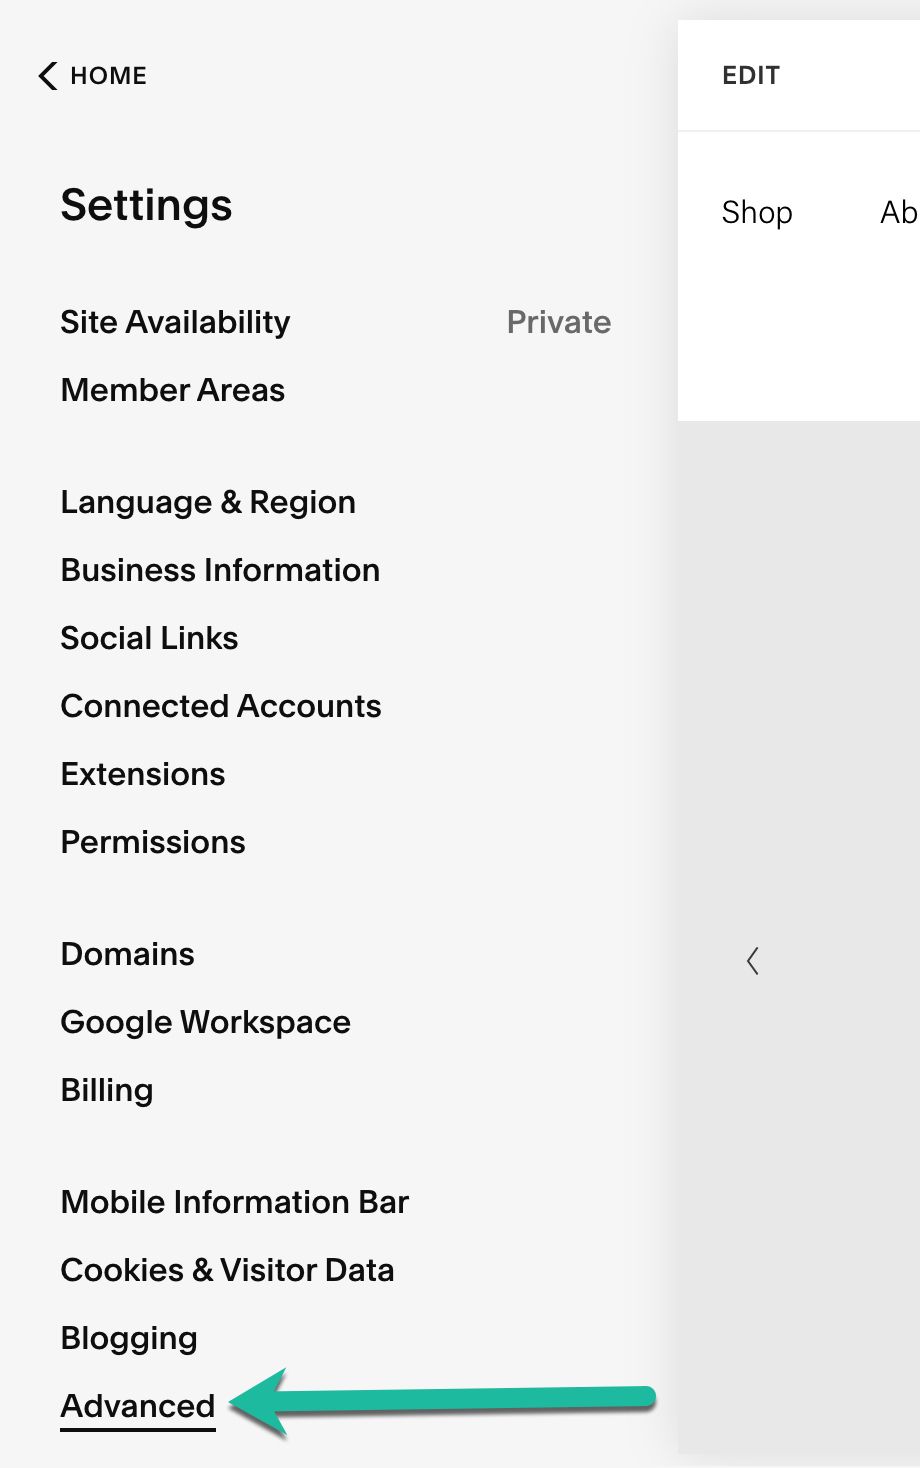Open Cookies & Visitor Data settings
This screenshot has width=920, height=1468.
point(228,1270)
